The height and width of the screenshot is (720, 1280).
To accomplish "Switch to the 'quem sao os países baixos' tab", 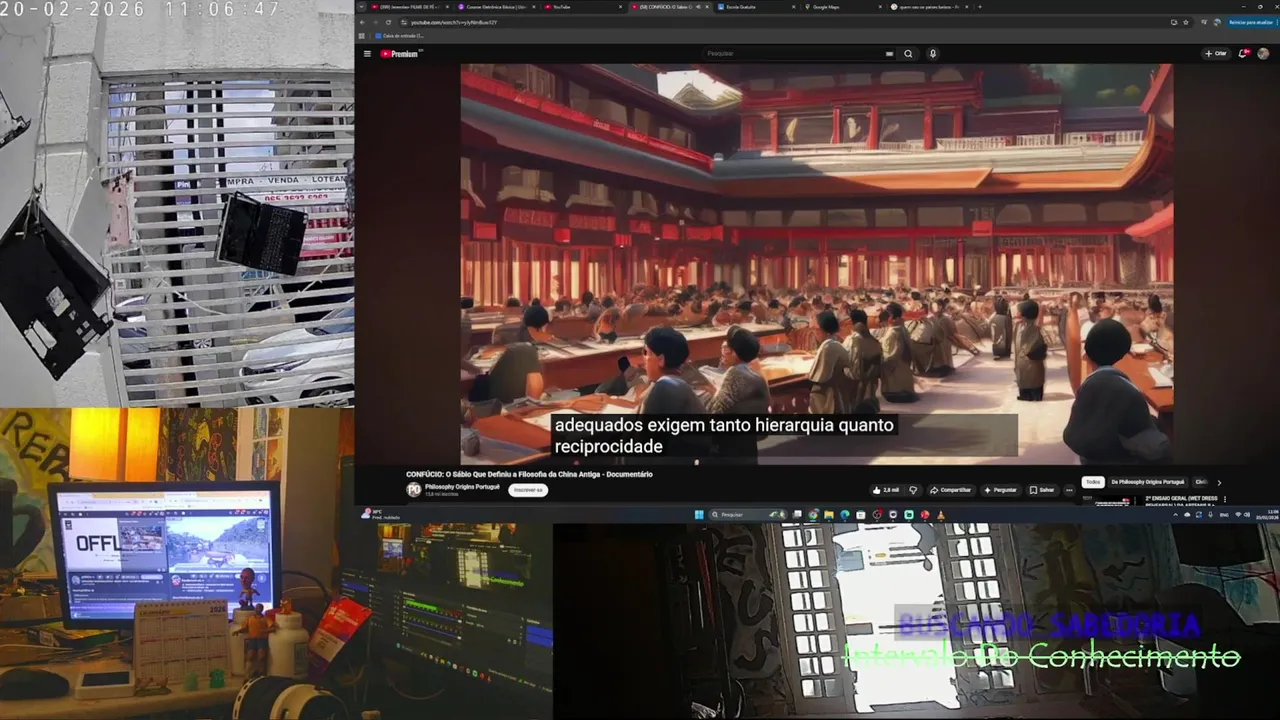I will [928, 7].
